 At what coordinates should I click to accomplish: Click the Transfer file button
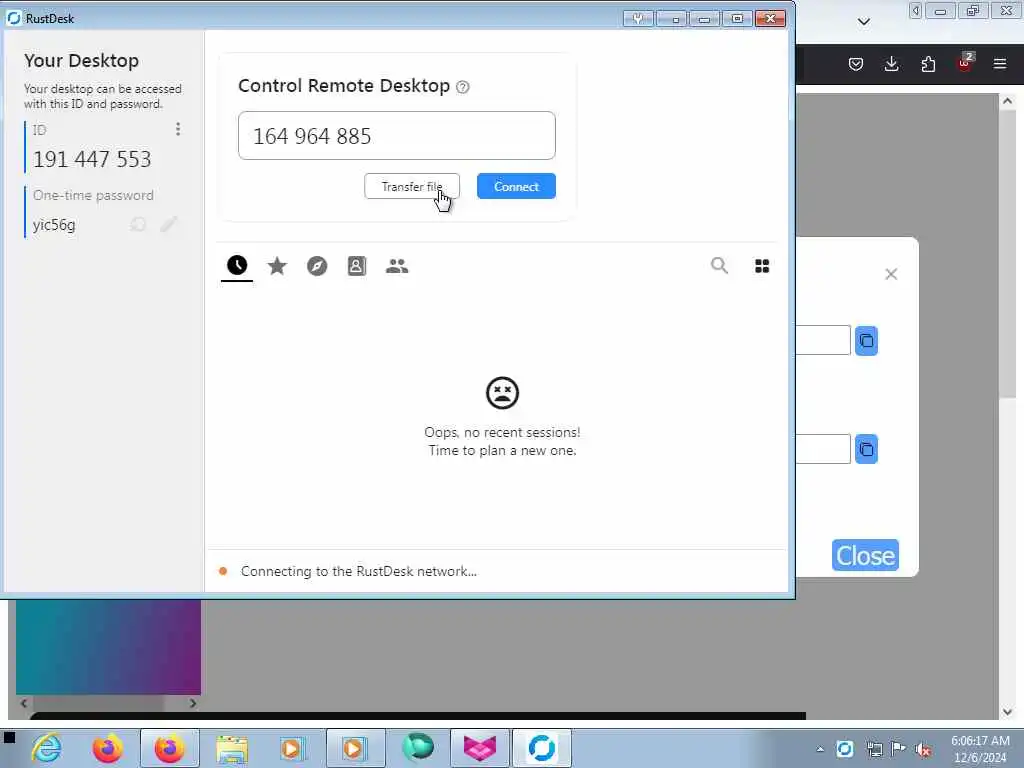[412, 186]
